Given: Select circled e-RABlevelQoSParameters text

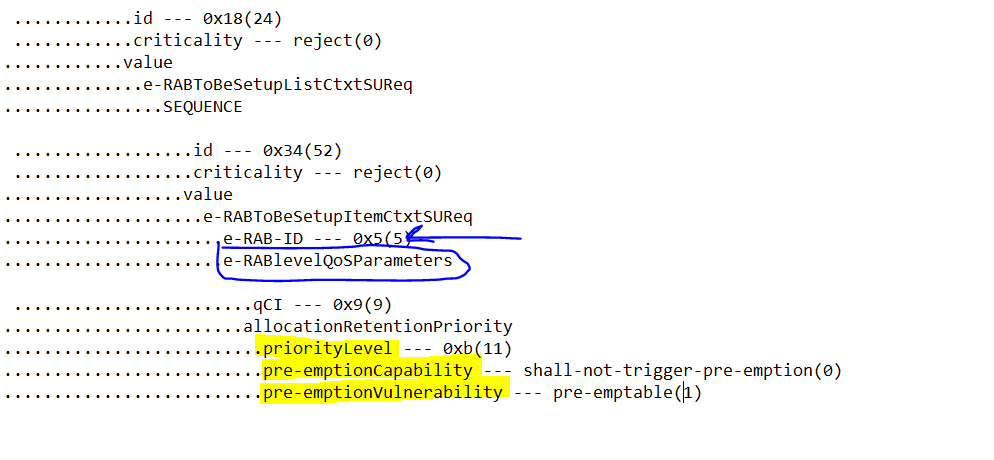Looking at the screenshot, I should tap(338, 260).
